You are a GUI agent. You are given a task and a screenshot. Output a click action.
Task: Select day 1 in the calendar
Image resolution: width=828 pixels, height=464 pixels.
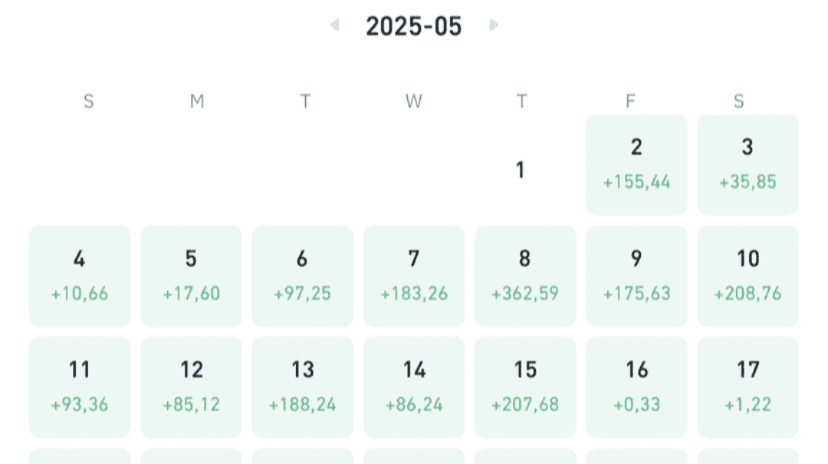pyautogui.click(x=520, y=170)
